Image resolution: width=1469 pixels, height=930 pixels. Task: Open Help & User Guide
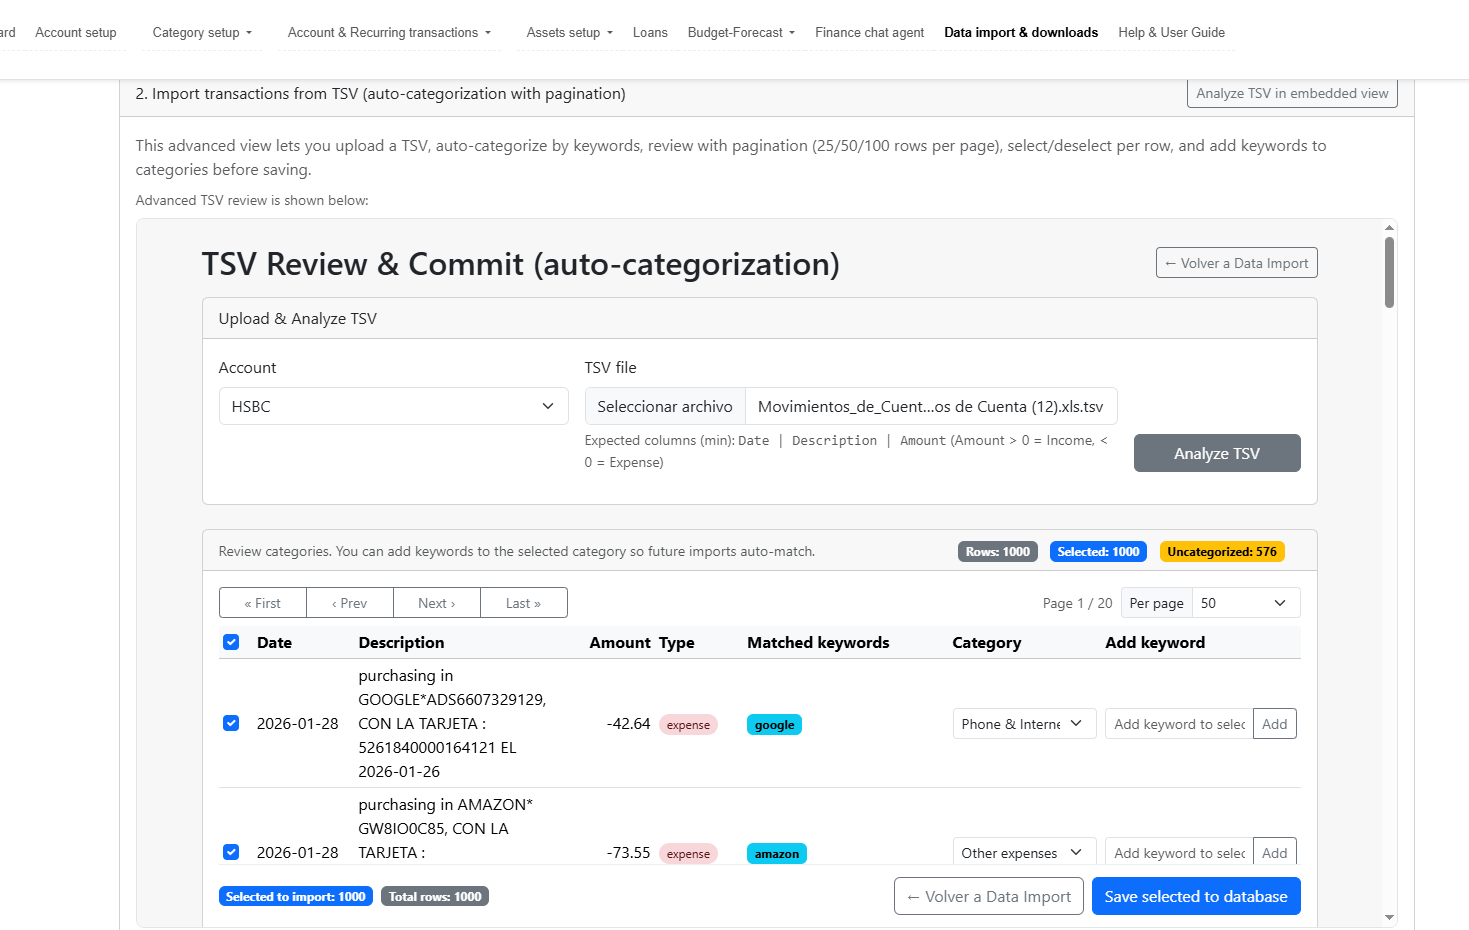click(x=1171, y=32)
